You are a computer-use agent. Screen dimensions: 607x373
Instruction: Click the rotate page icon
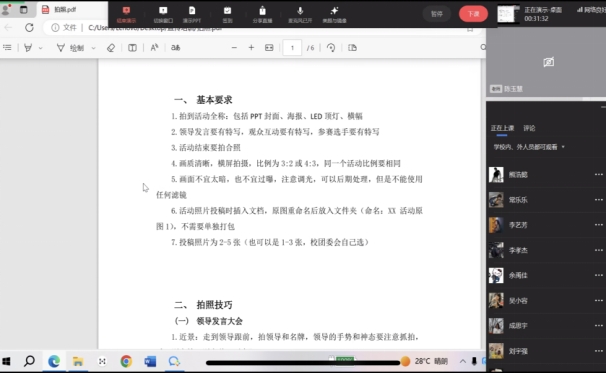pos(331,48)
